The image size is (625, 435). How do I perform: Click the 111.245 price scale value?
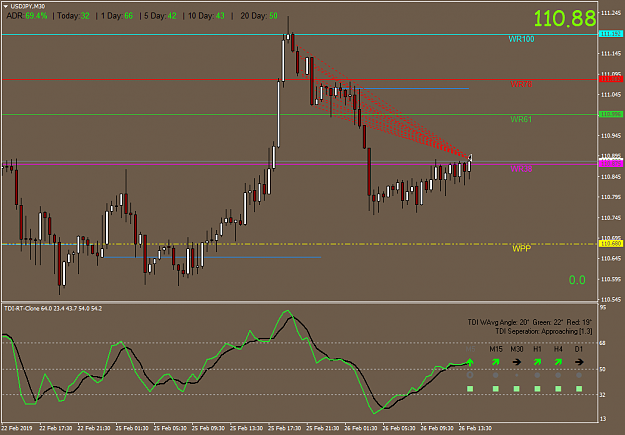click(611, 13)
